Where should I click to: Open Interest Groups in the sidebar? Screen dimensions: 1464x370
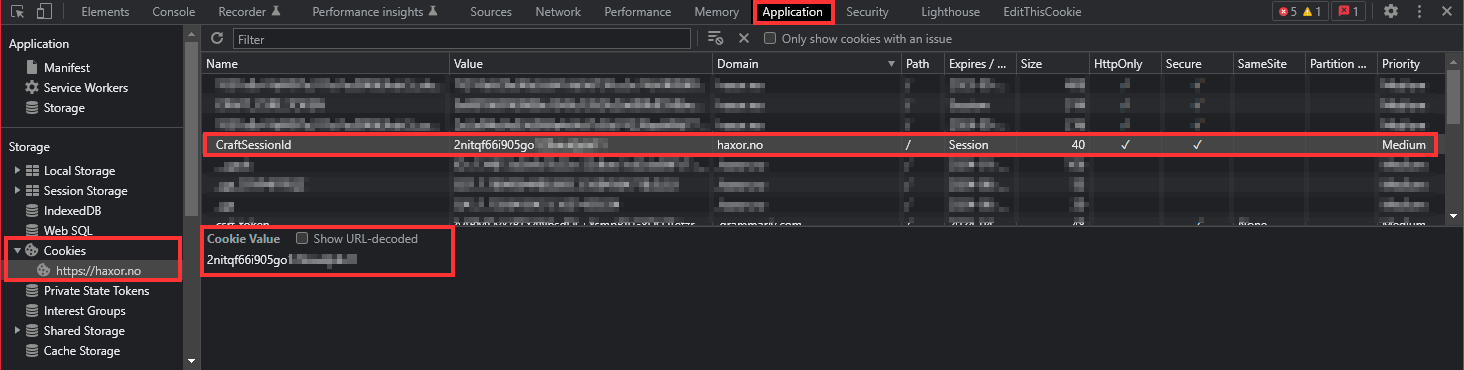(84, 311)
